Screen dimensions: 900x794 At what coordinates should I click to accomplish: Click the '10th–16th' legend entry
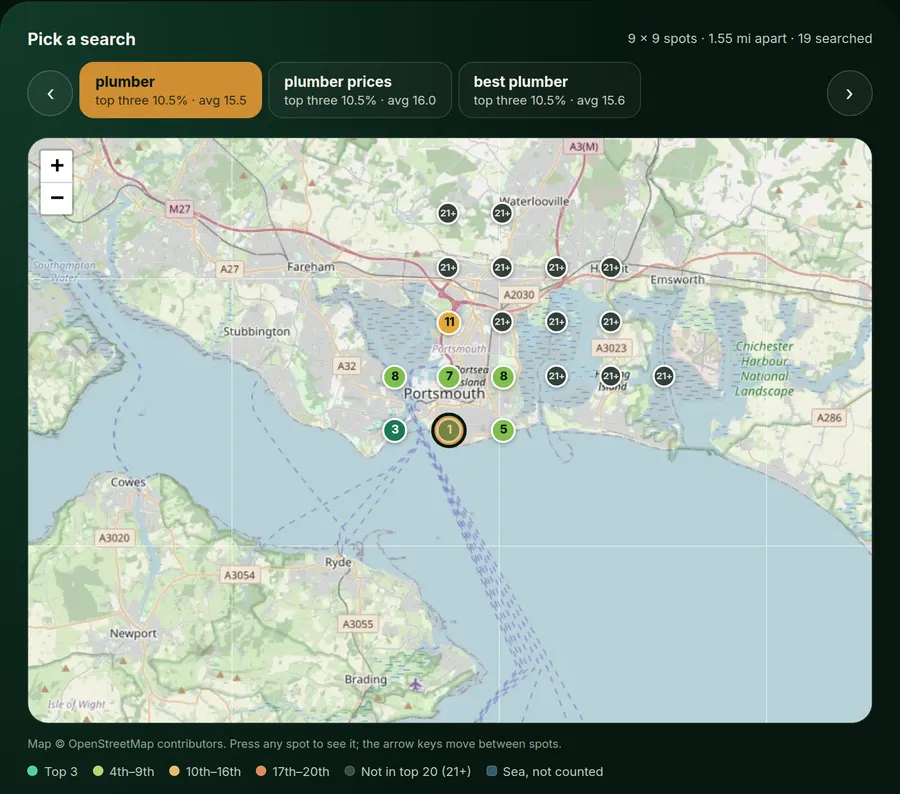(x=205, y=772)
